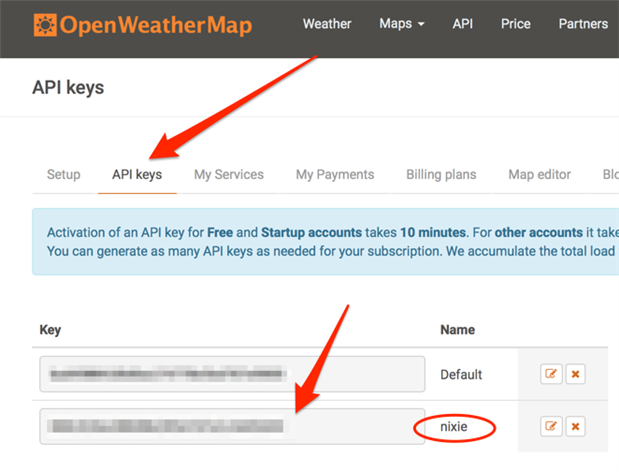Viewport: 619px width, 472px height.
Task: Click the OpenWeatherMap sun logo icon
Action: pyautogui.click(x=45, y=25)
